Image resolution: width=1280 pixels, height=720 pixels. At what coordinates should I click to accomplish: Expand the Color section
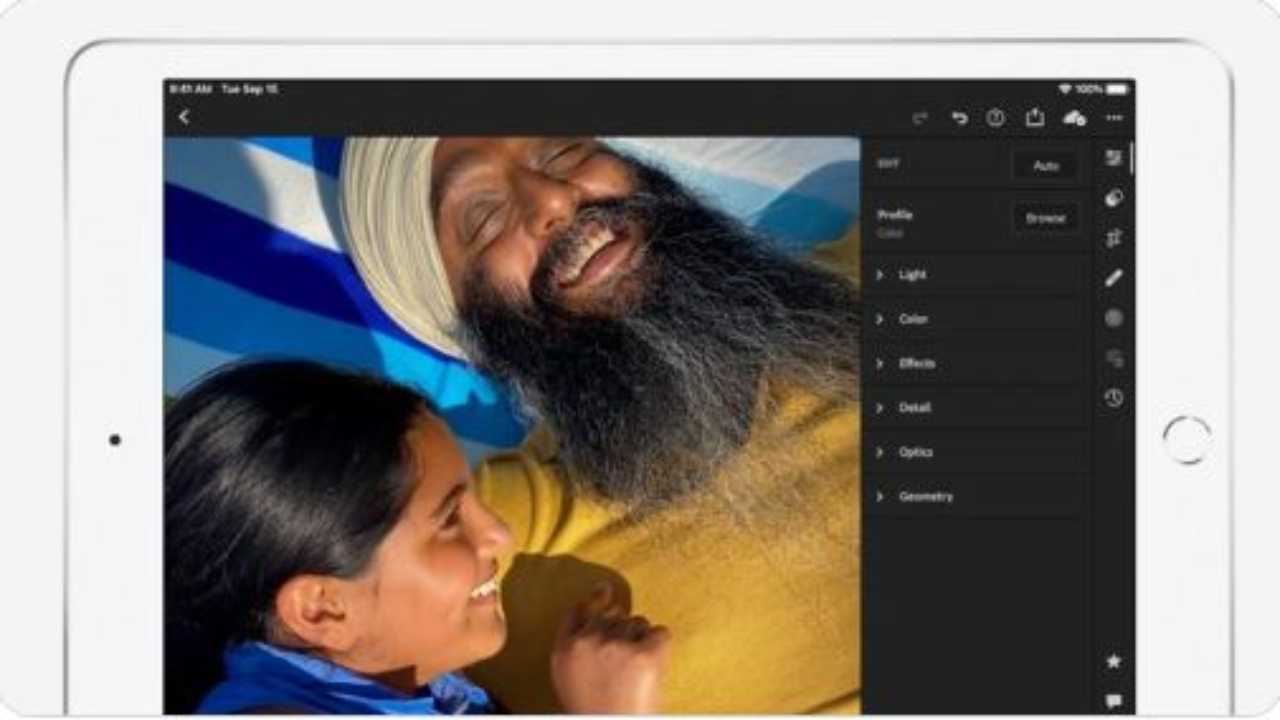click(x=976, y=319)
